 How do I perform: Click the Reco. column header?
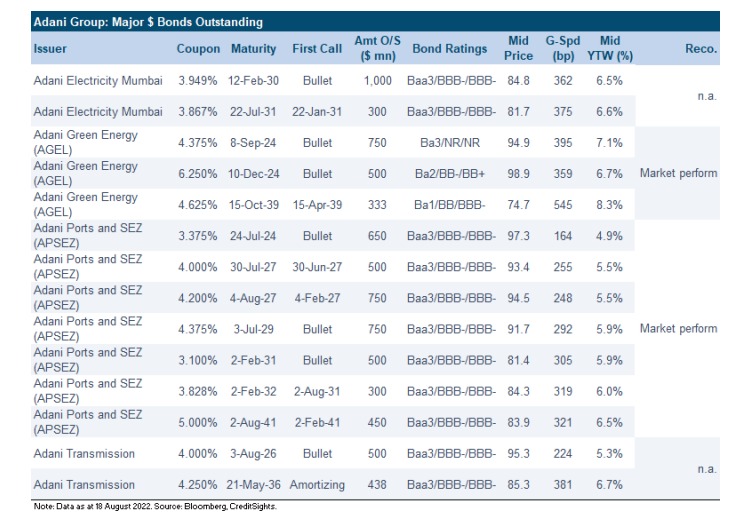click(x=700, y=48)
